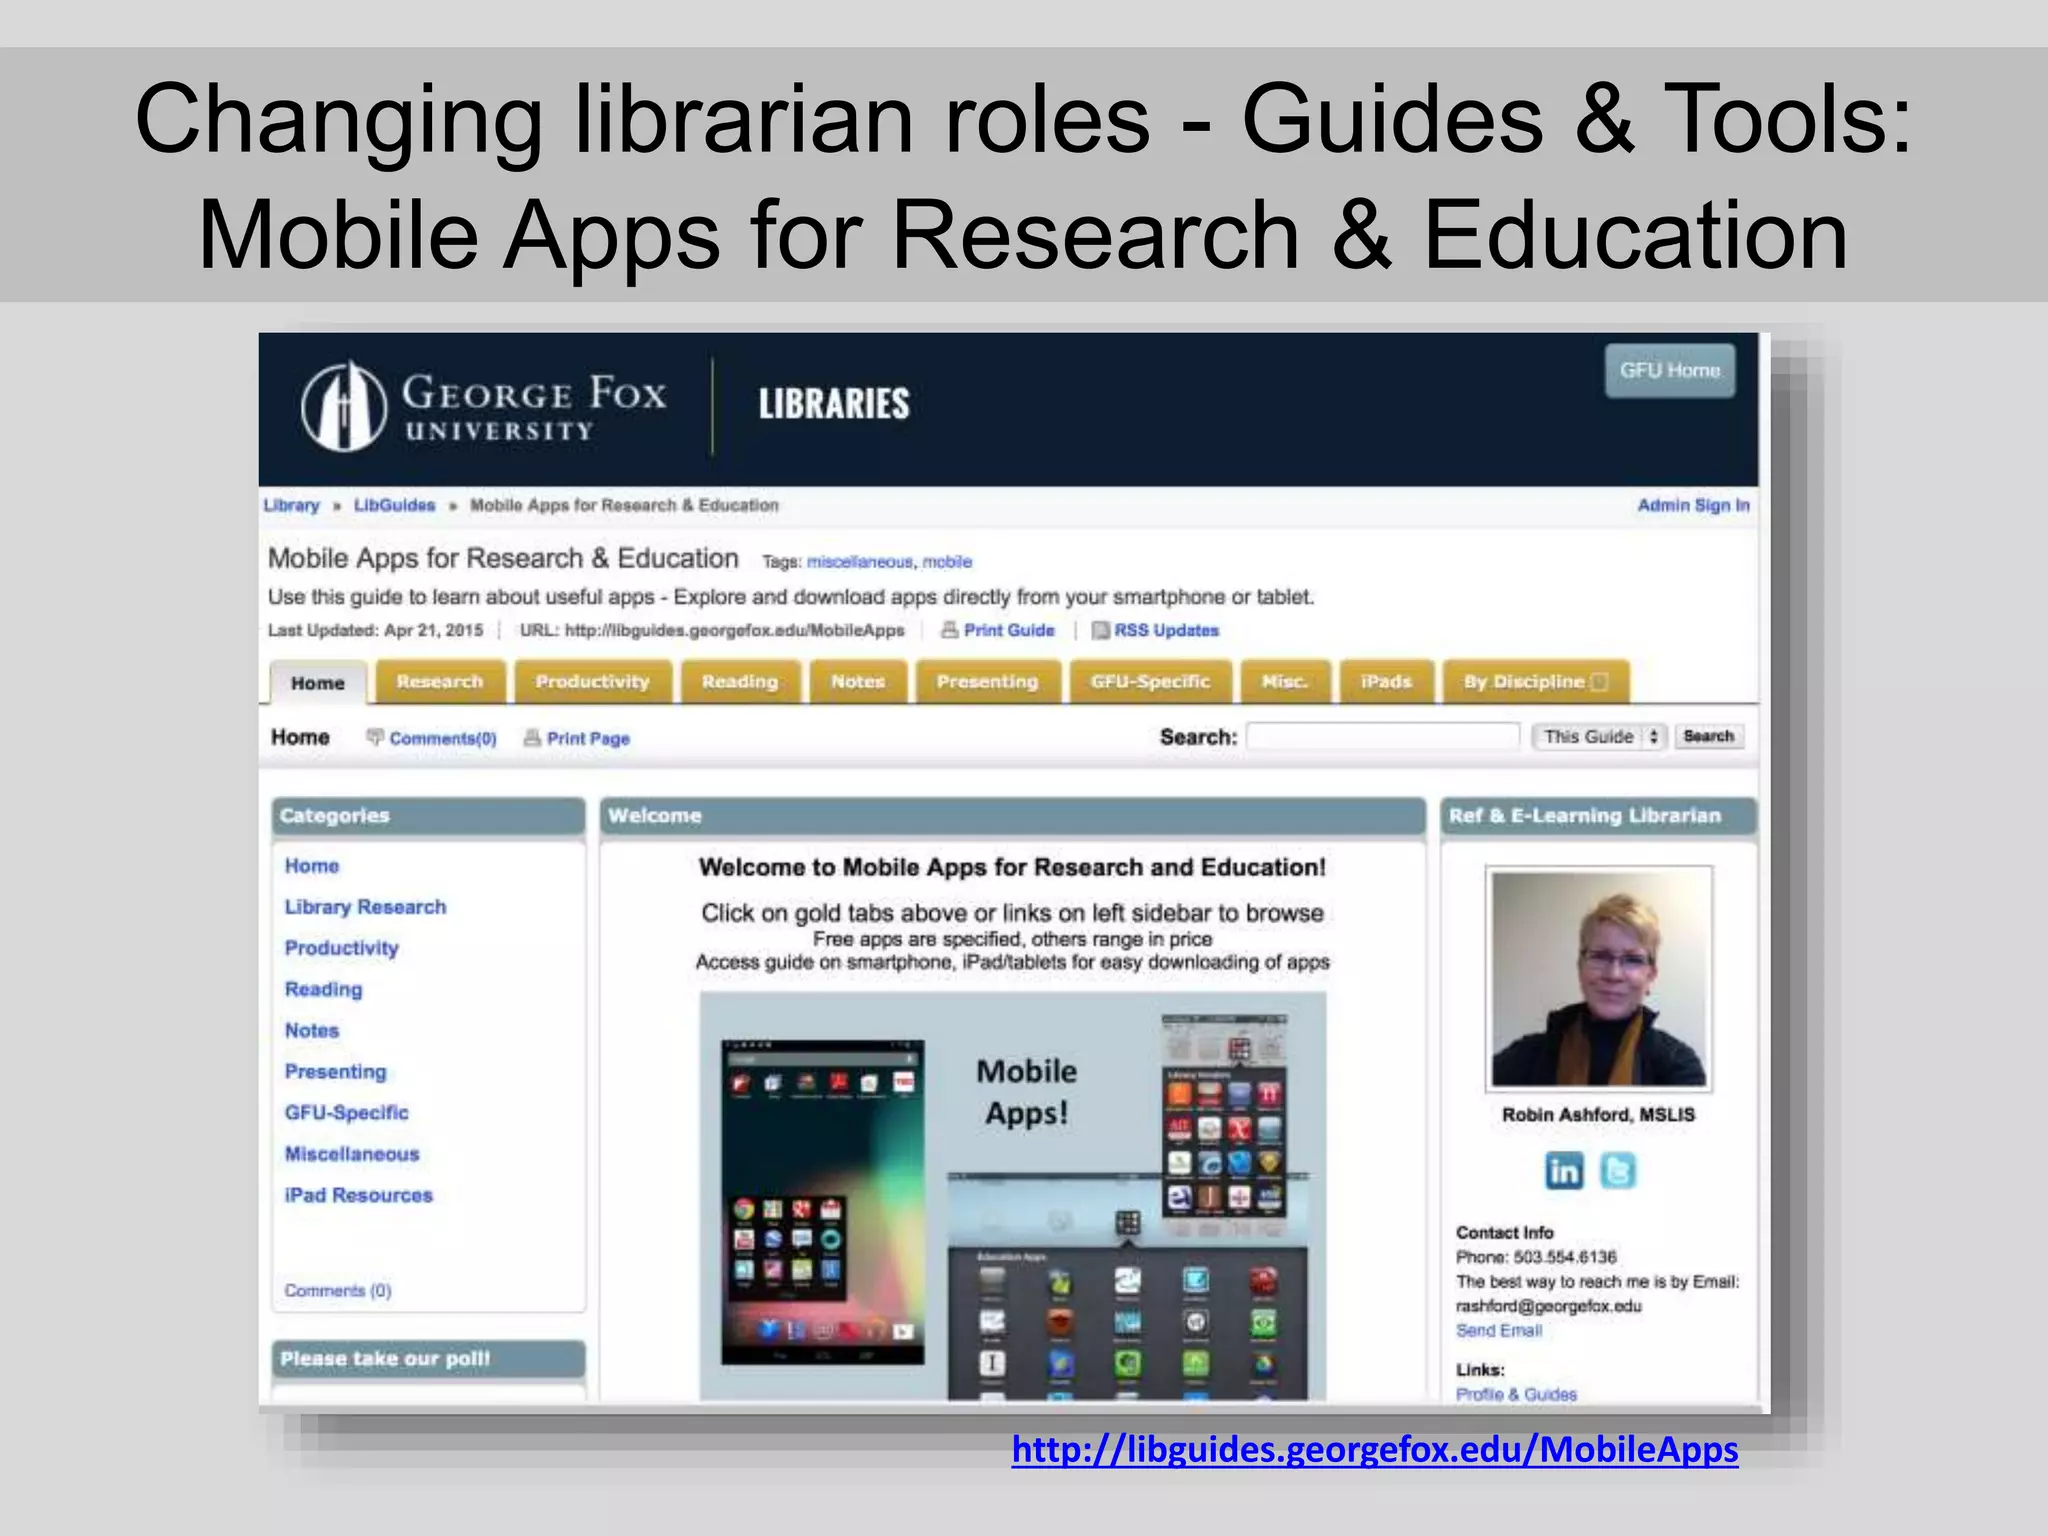Click the Search button
Viewport: 2048px width, 1536px height.
point(1708,737)
